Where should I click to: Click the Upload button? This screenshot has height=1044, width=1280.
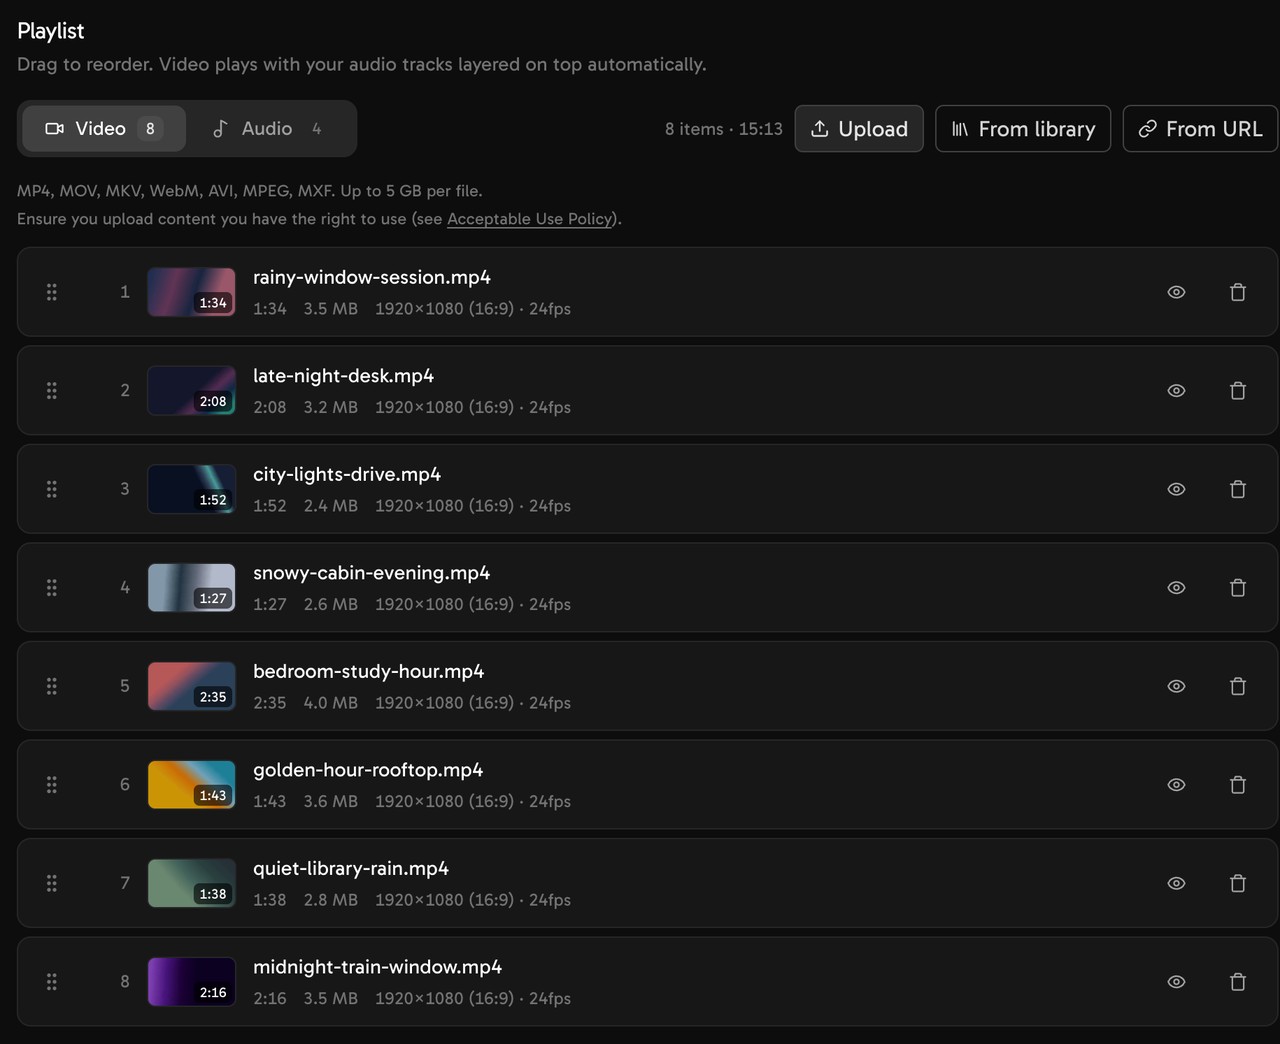(859, 129)
